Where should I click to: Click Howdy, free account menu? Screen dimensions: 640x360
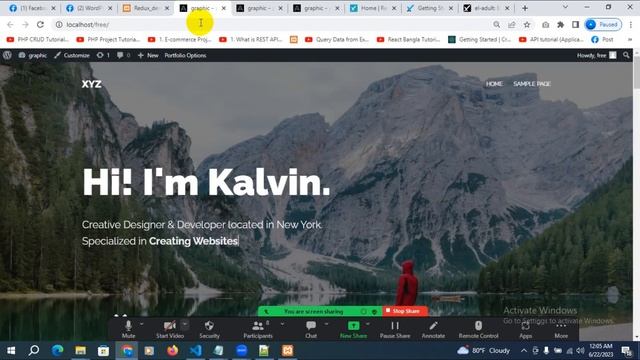click(596, 55)
